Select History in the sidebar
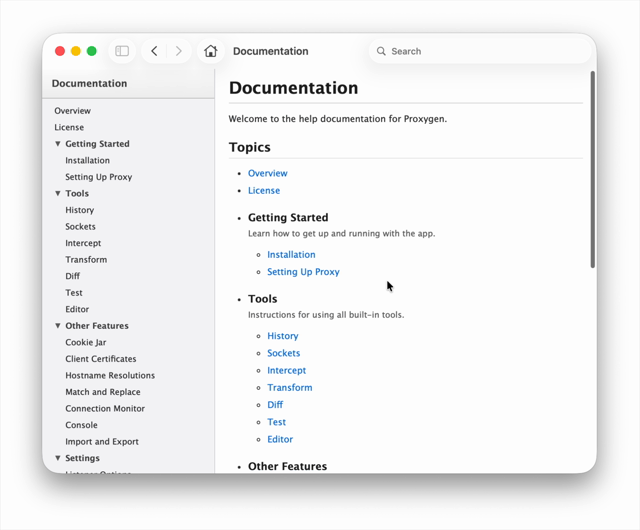The height and width of the screenshot is (530, 640). (80, 210)
